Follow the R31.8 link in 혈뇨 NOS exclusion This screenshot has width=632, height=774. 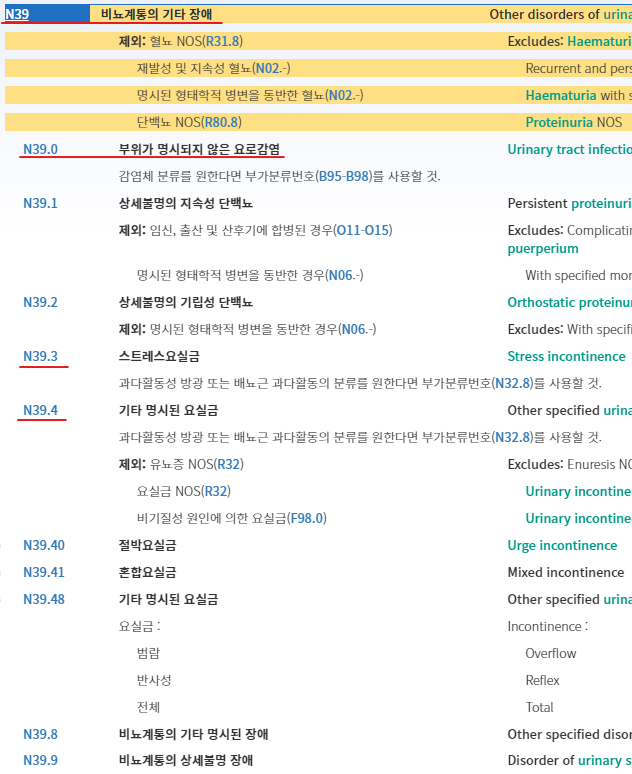223,41
